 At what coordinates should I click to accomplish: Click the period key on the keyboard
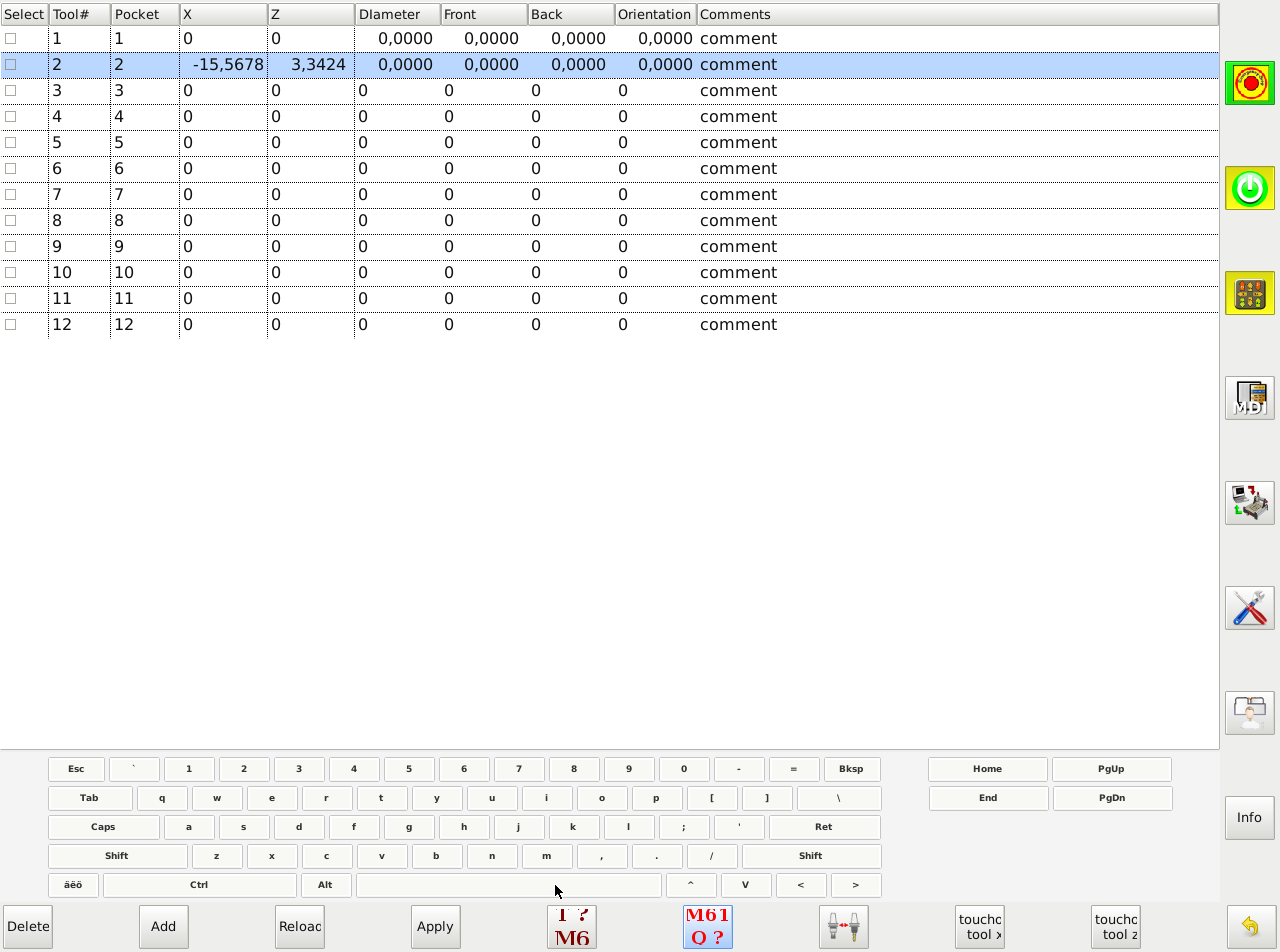[x=657, y=856]
